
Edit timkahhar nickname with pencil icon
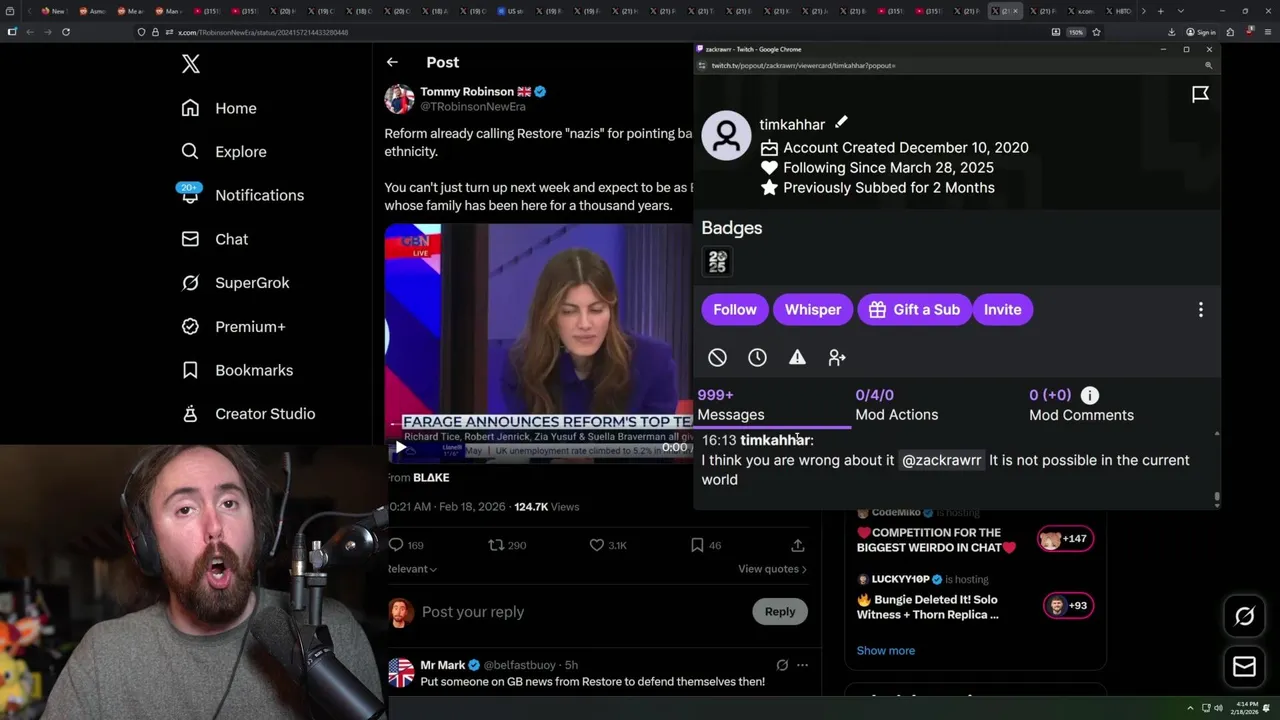[841, 122]
